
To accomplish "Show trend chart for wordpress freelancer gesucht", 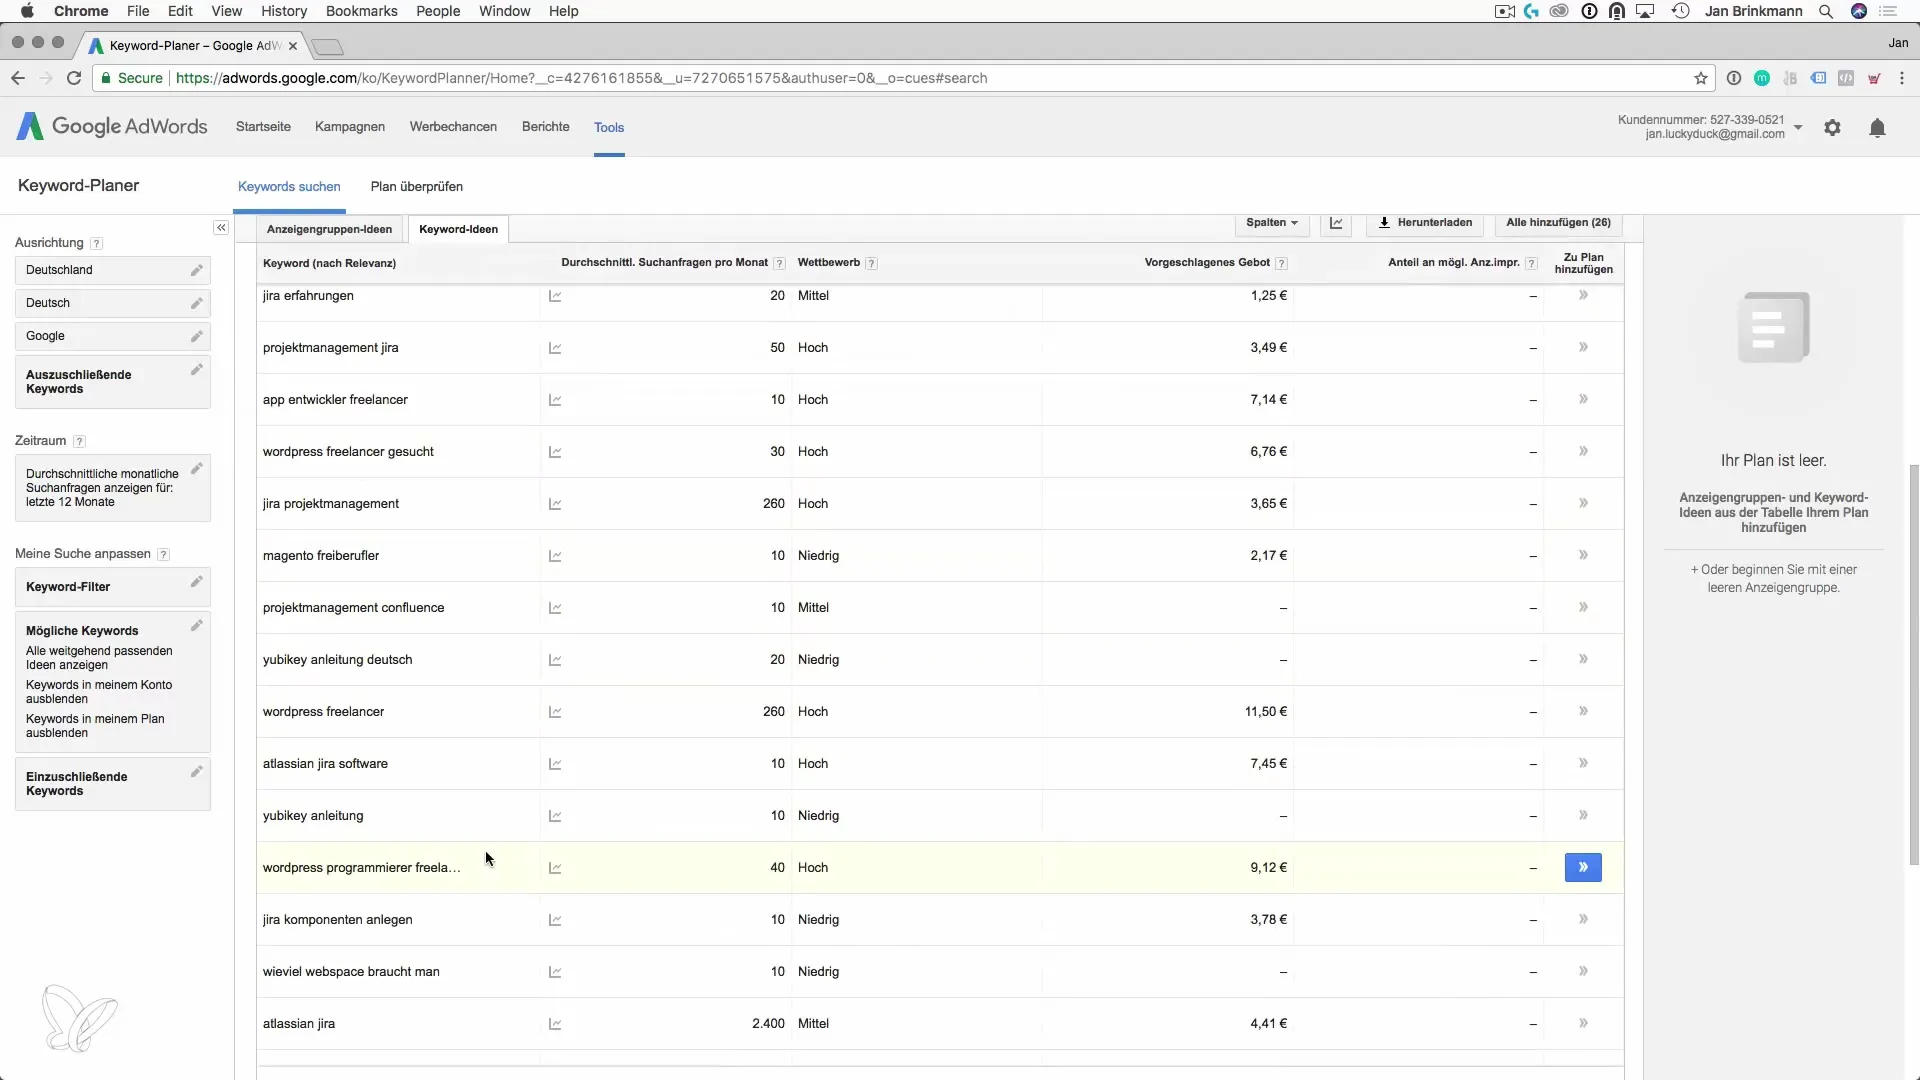I will (555, 452).
